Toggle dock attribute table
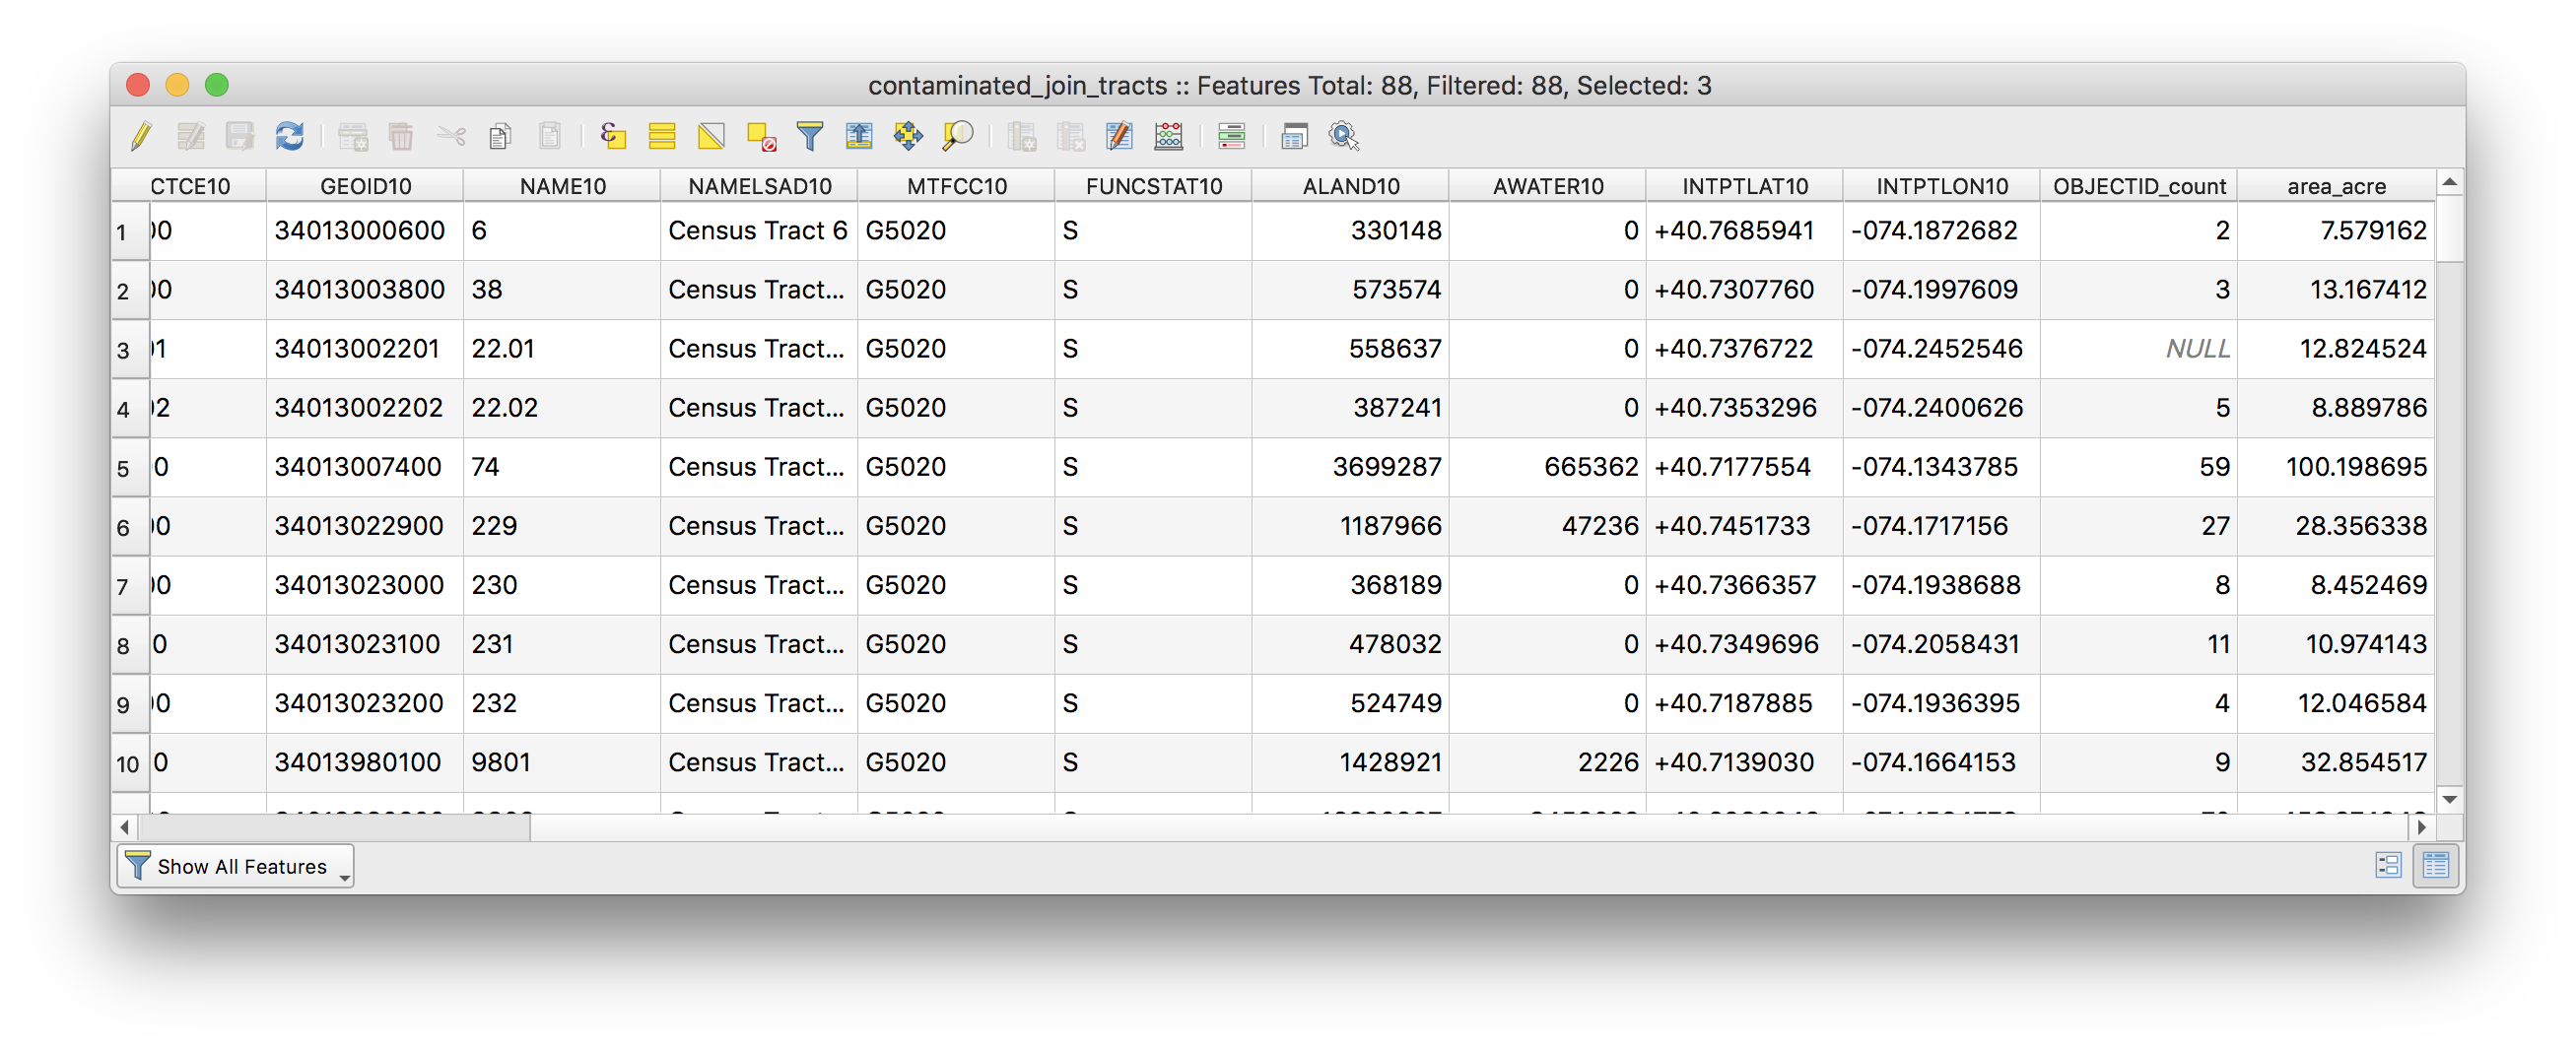 coord(1294,136)
